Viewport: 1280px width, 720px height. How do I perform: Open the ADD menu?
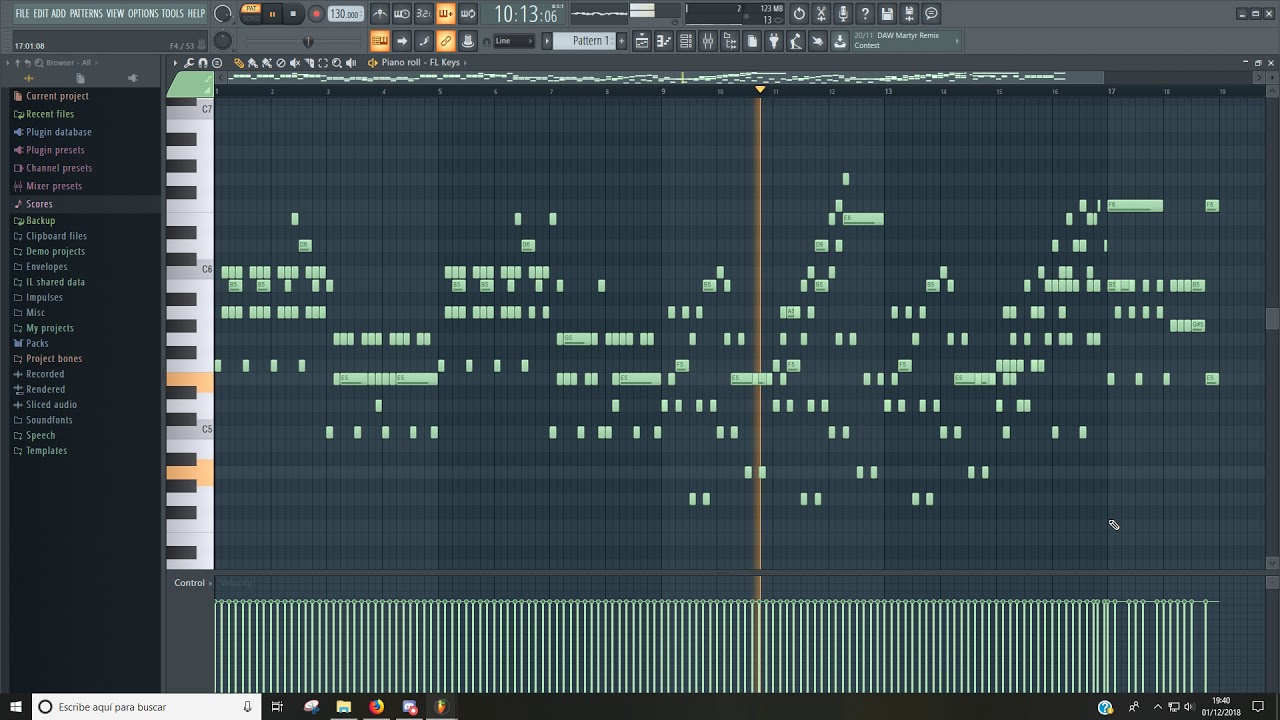[59, 13]
